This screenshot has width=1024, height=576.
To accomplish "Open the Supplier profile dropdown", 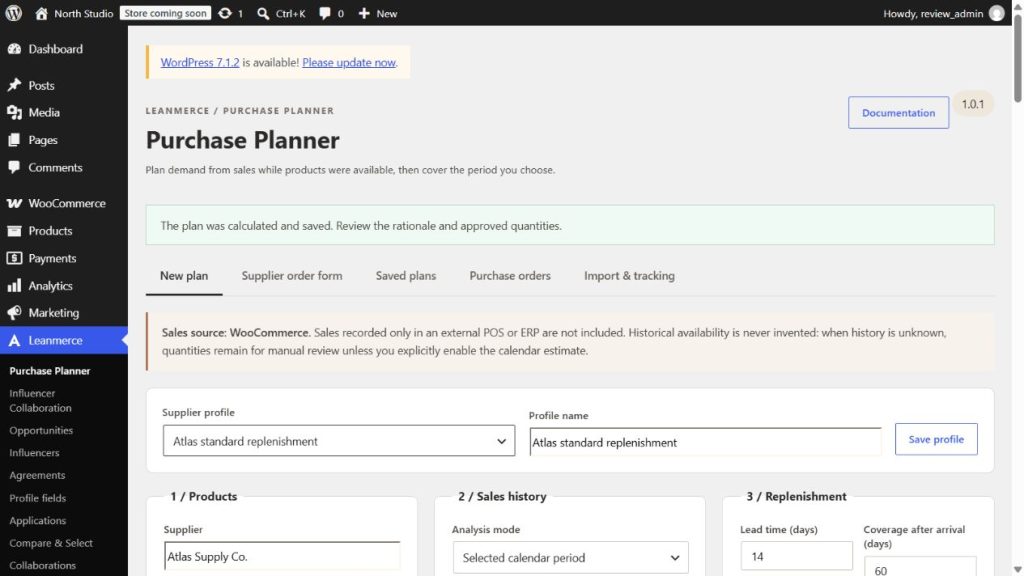I will tap(339, 441).
